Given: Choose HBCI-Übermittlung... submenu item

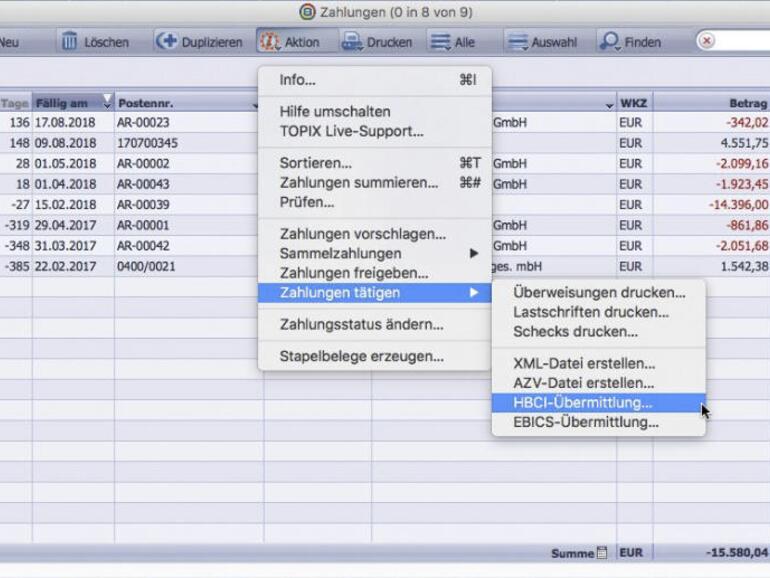Looking at the screenshot, I should click(599, 403).
